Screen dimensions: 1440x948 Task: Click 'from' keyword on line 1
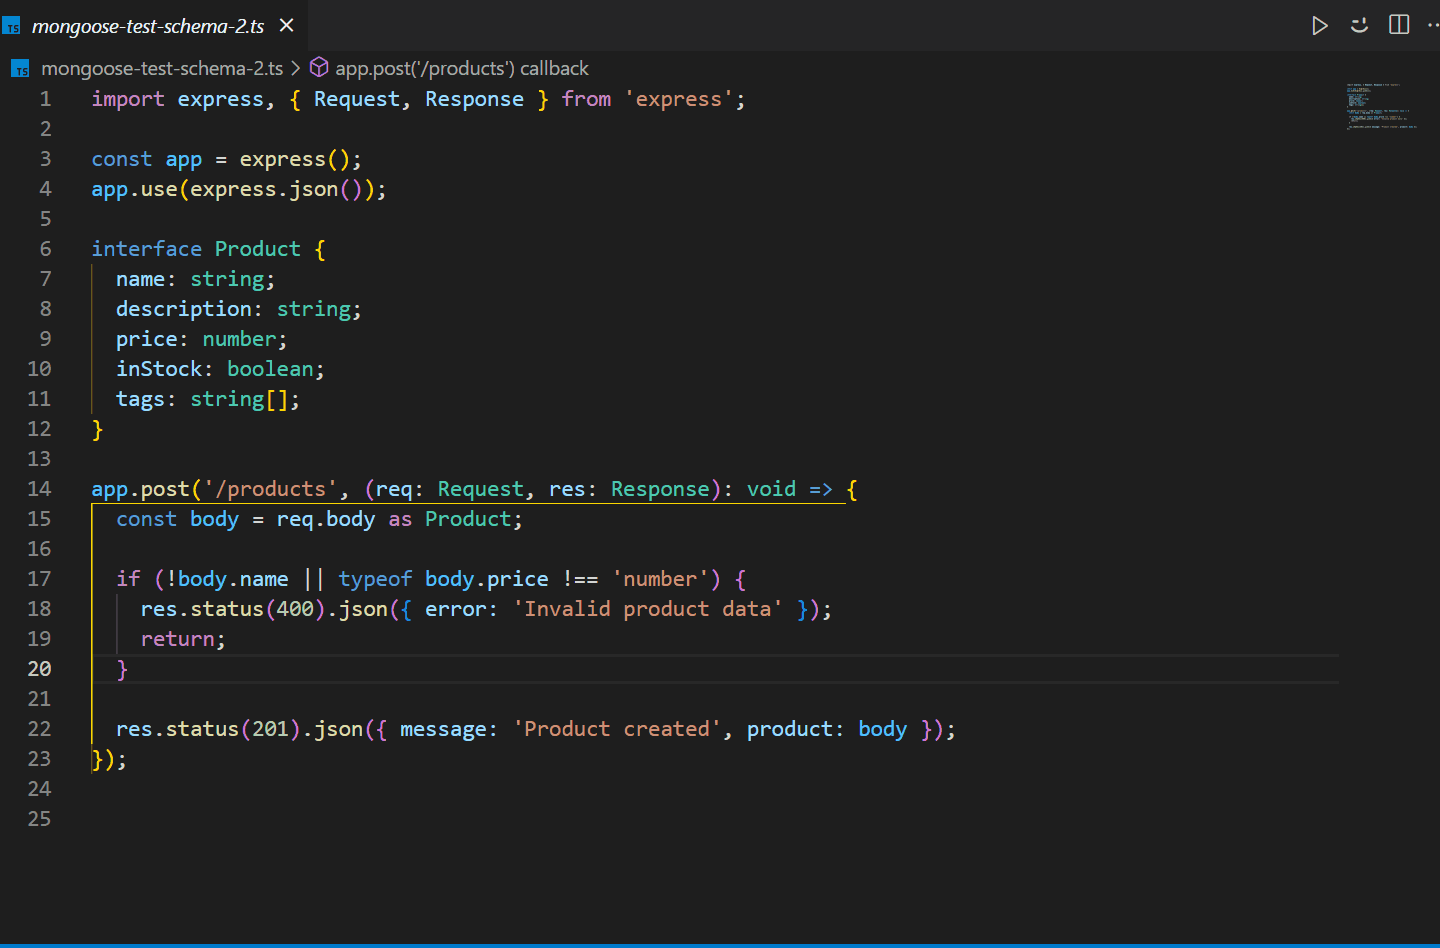click(x=586, y=99)
